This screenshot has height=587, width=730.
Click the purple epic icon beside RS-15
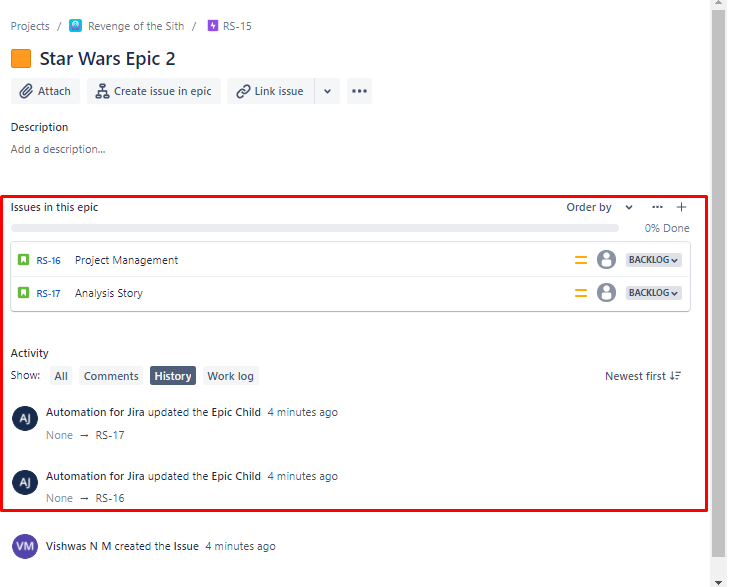click(x=213, y=26)
